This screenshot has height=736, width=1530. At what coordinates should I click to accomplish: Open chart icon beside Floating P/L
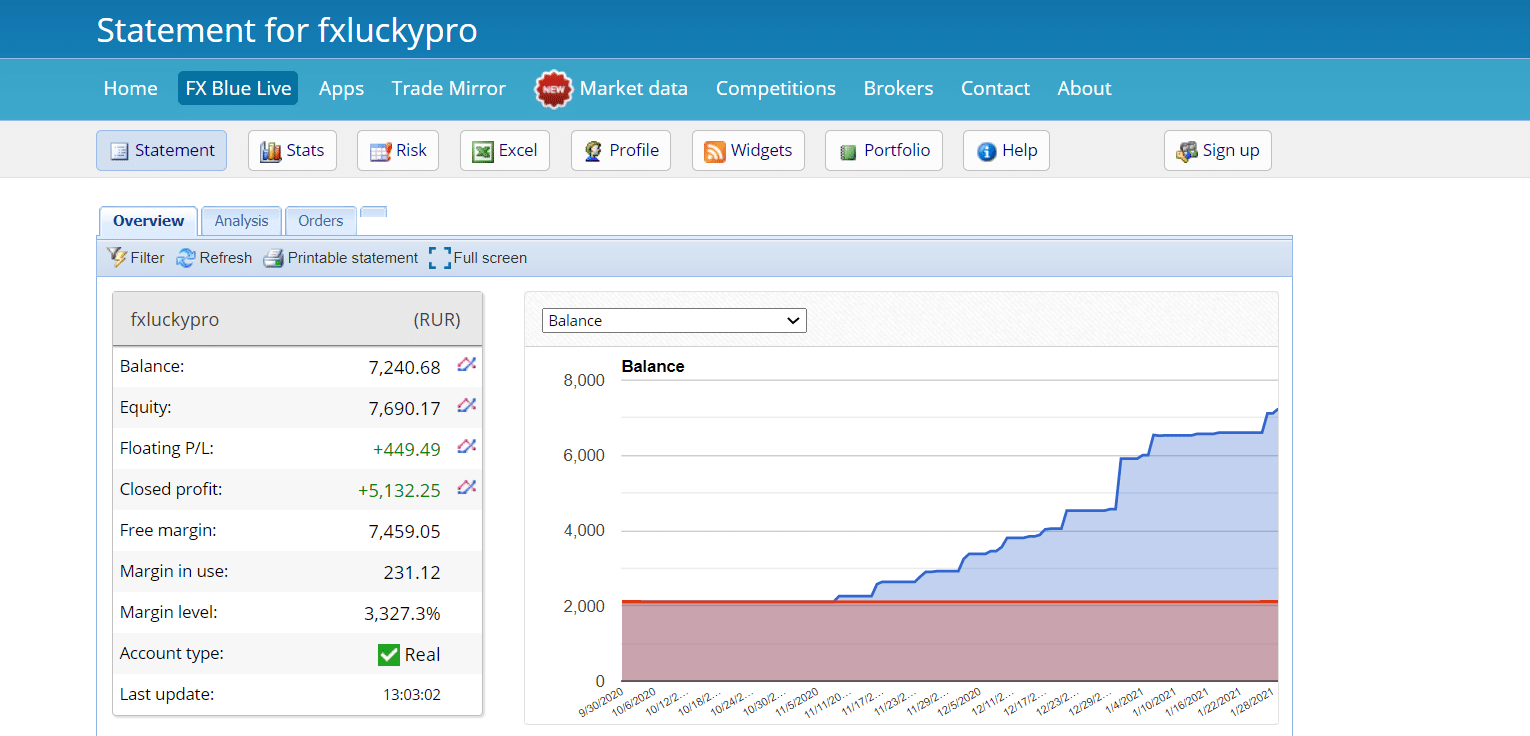[x=466, y=447]
